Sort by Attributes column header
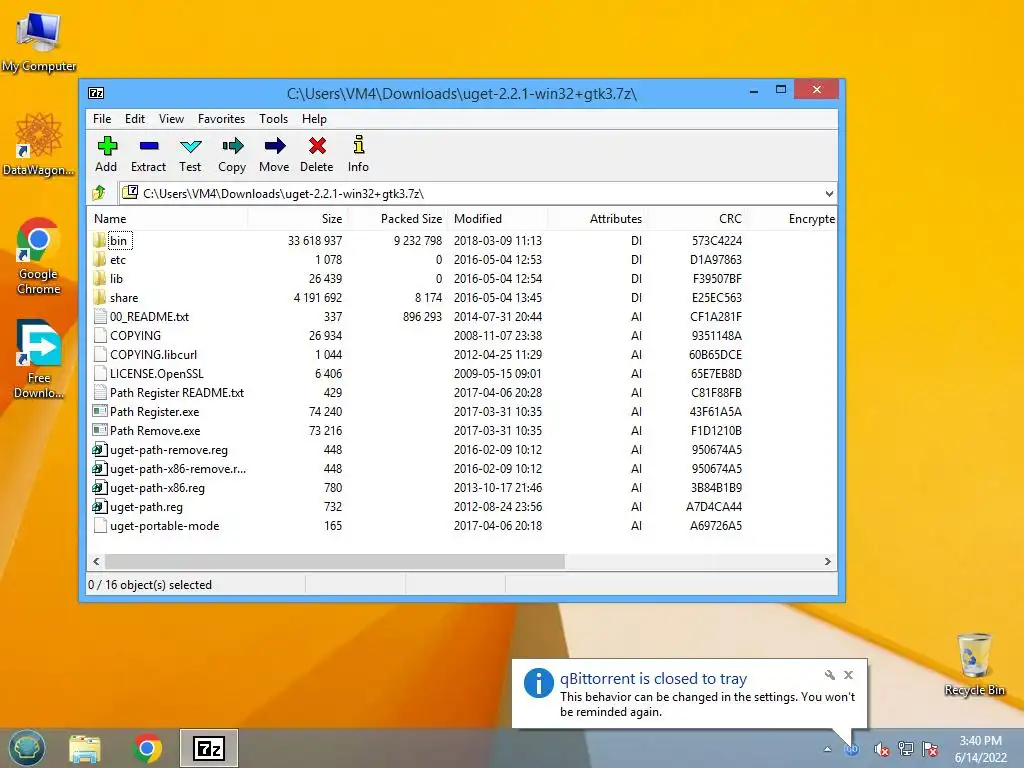 (x=597, y=219)
